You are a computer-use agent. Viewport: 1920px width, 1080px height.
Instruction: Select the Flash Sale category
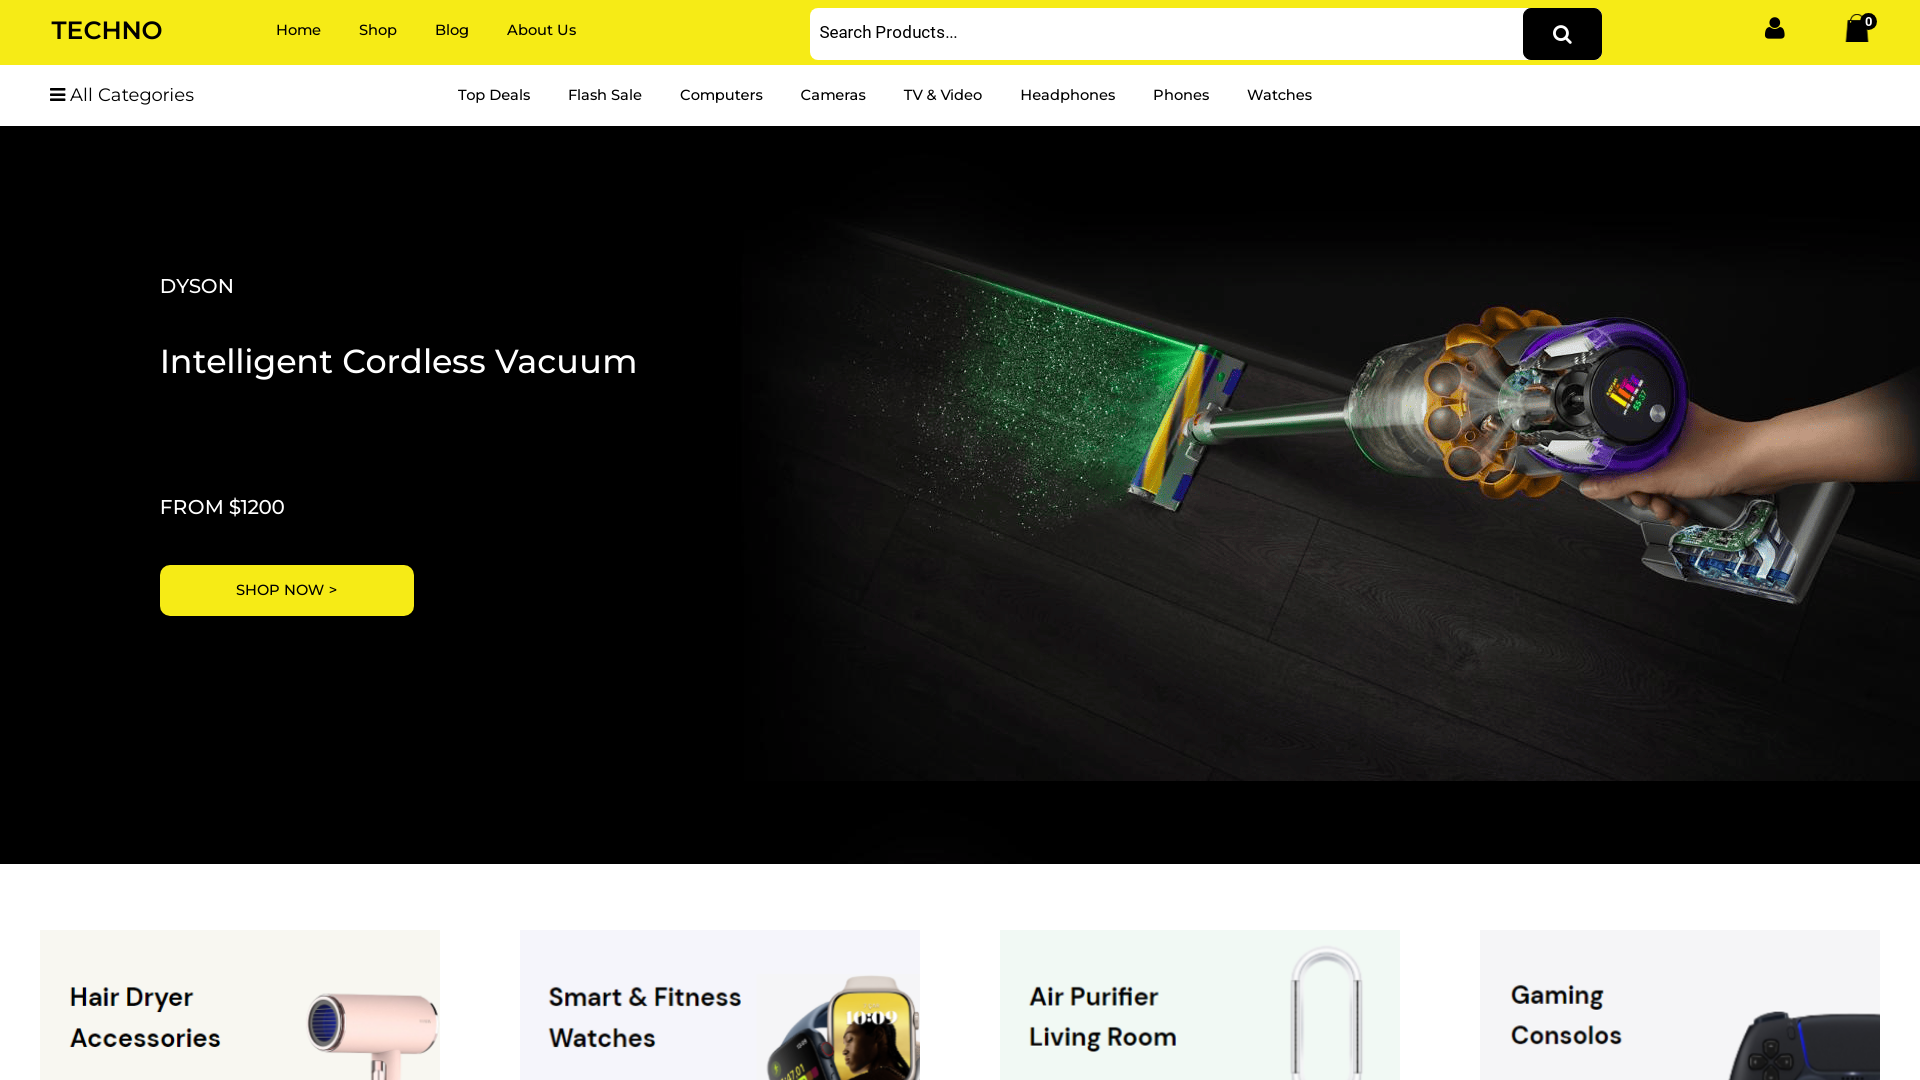pos(605,95)
